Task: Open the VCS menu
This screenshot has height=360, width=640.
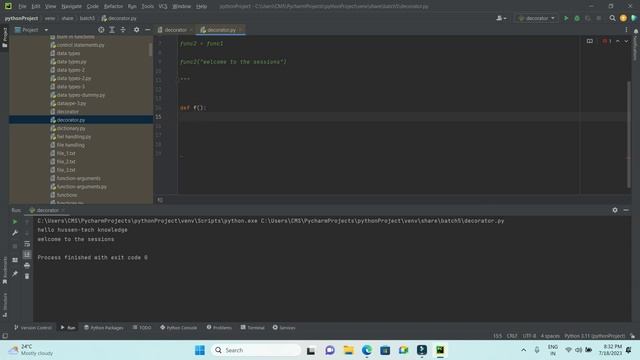Action: point(163,7)
